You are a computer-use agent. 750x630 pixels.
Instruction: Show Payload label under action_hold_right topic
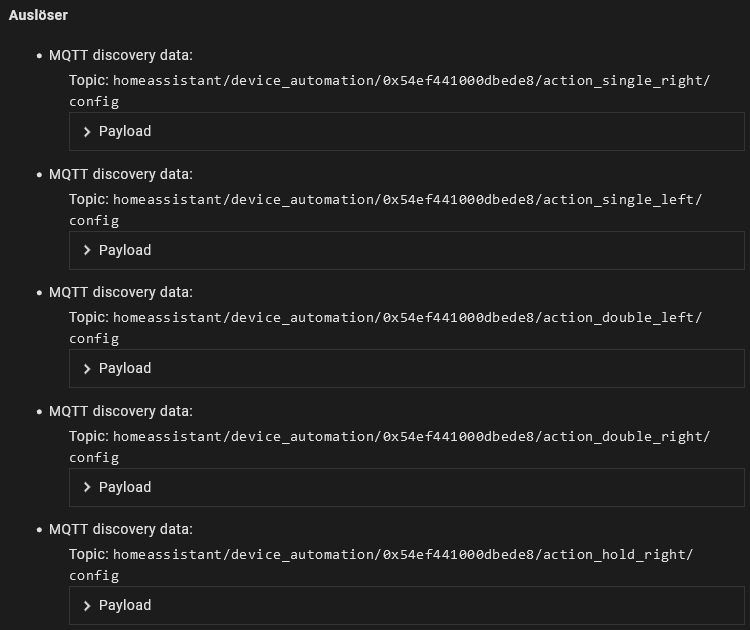point(125,605)
